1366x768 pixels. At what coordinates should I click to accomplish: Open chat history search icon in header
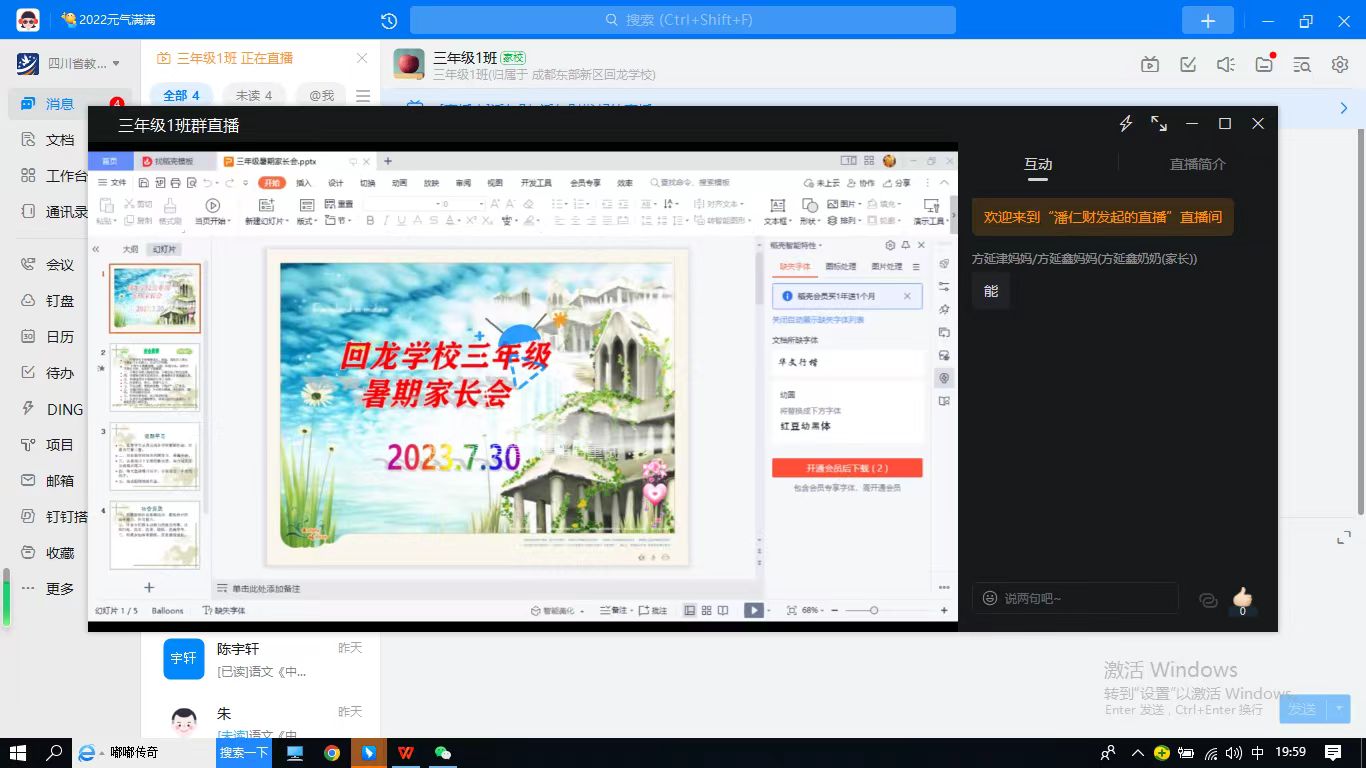1302,65
